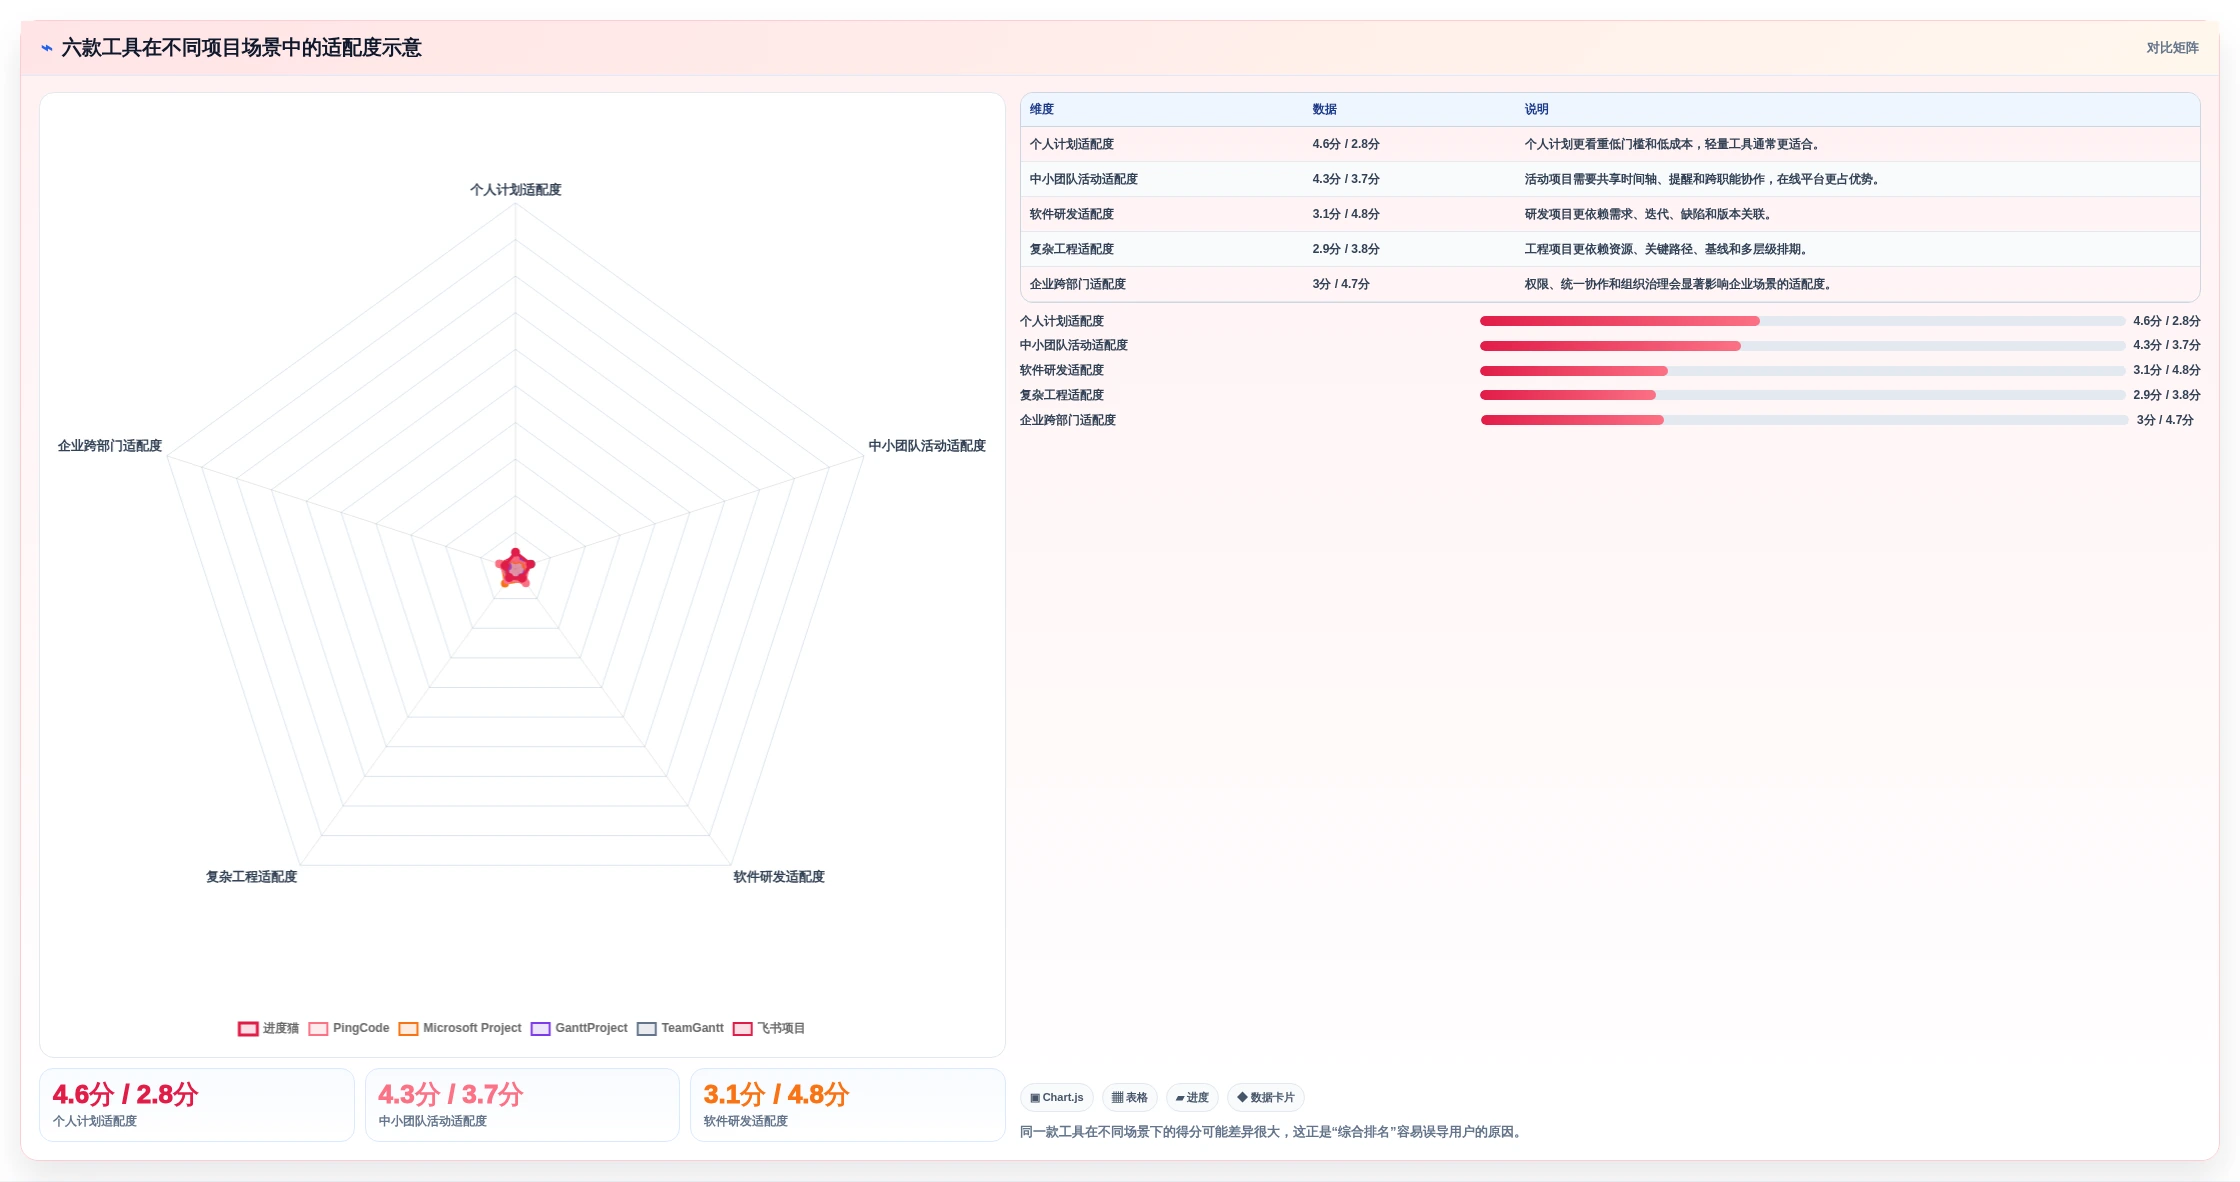Click the 对比矩阵 label in header

click(x=2172, y=48)
